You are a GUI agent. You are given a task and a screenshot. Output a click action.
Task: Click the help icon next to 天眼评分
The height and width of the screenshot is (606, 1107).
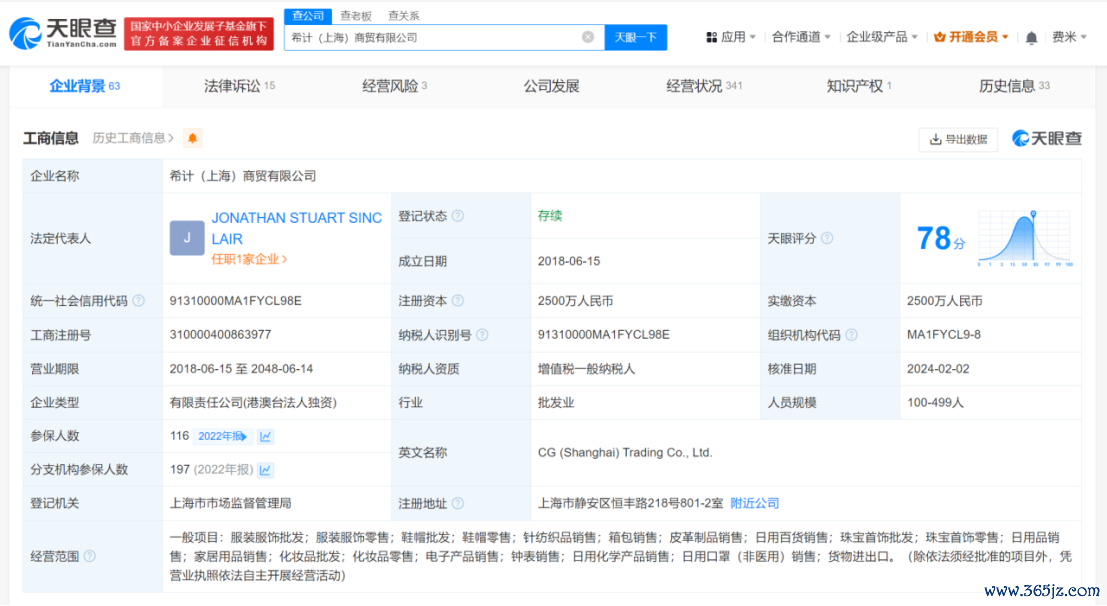click(x=827, y=238)
